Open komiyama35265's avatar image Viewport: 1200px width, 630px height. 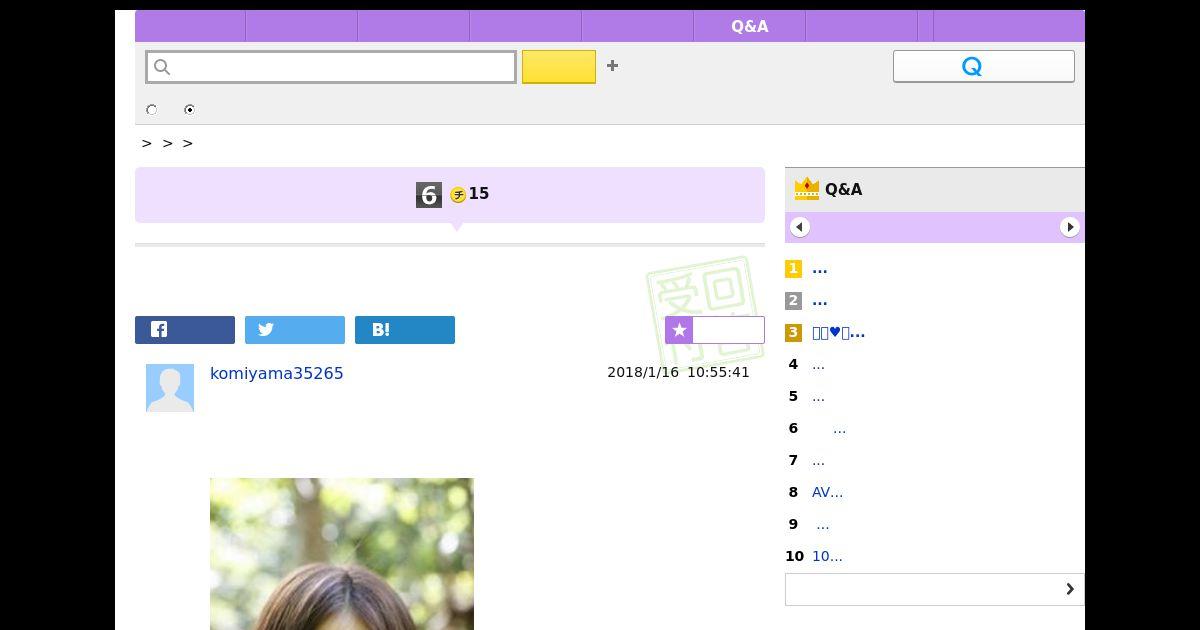click(x=170, y=388)
